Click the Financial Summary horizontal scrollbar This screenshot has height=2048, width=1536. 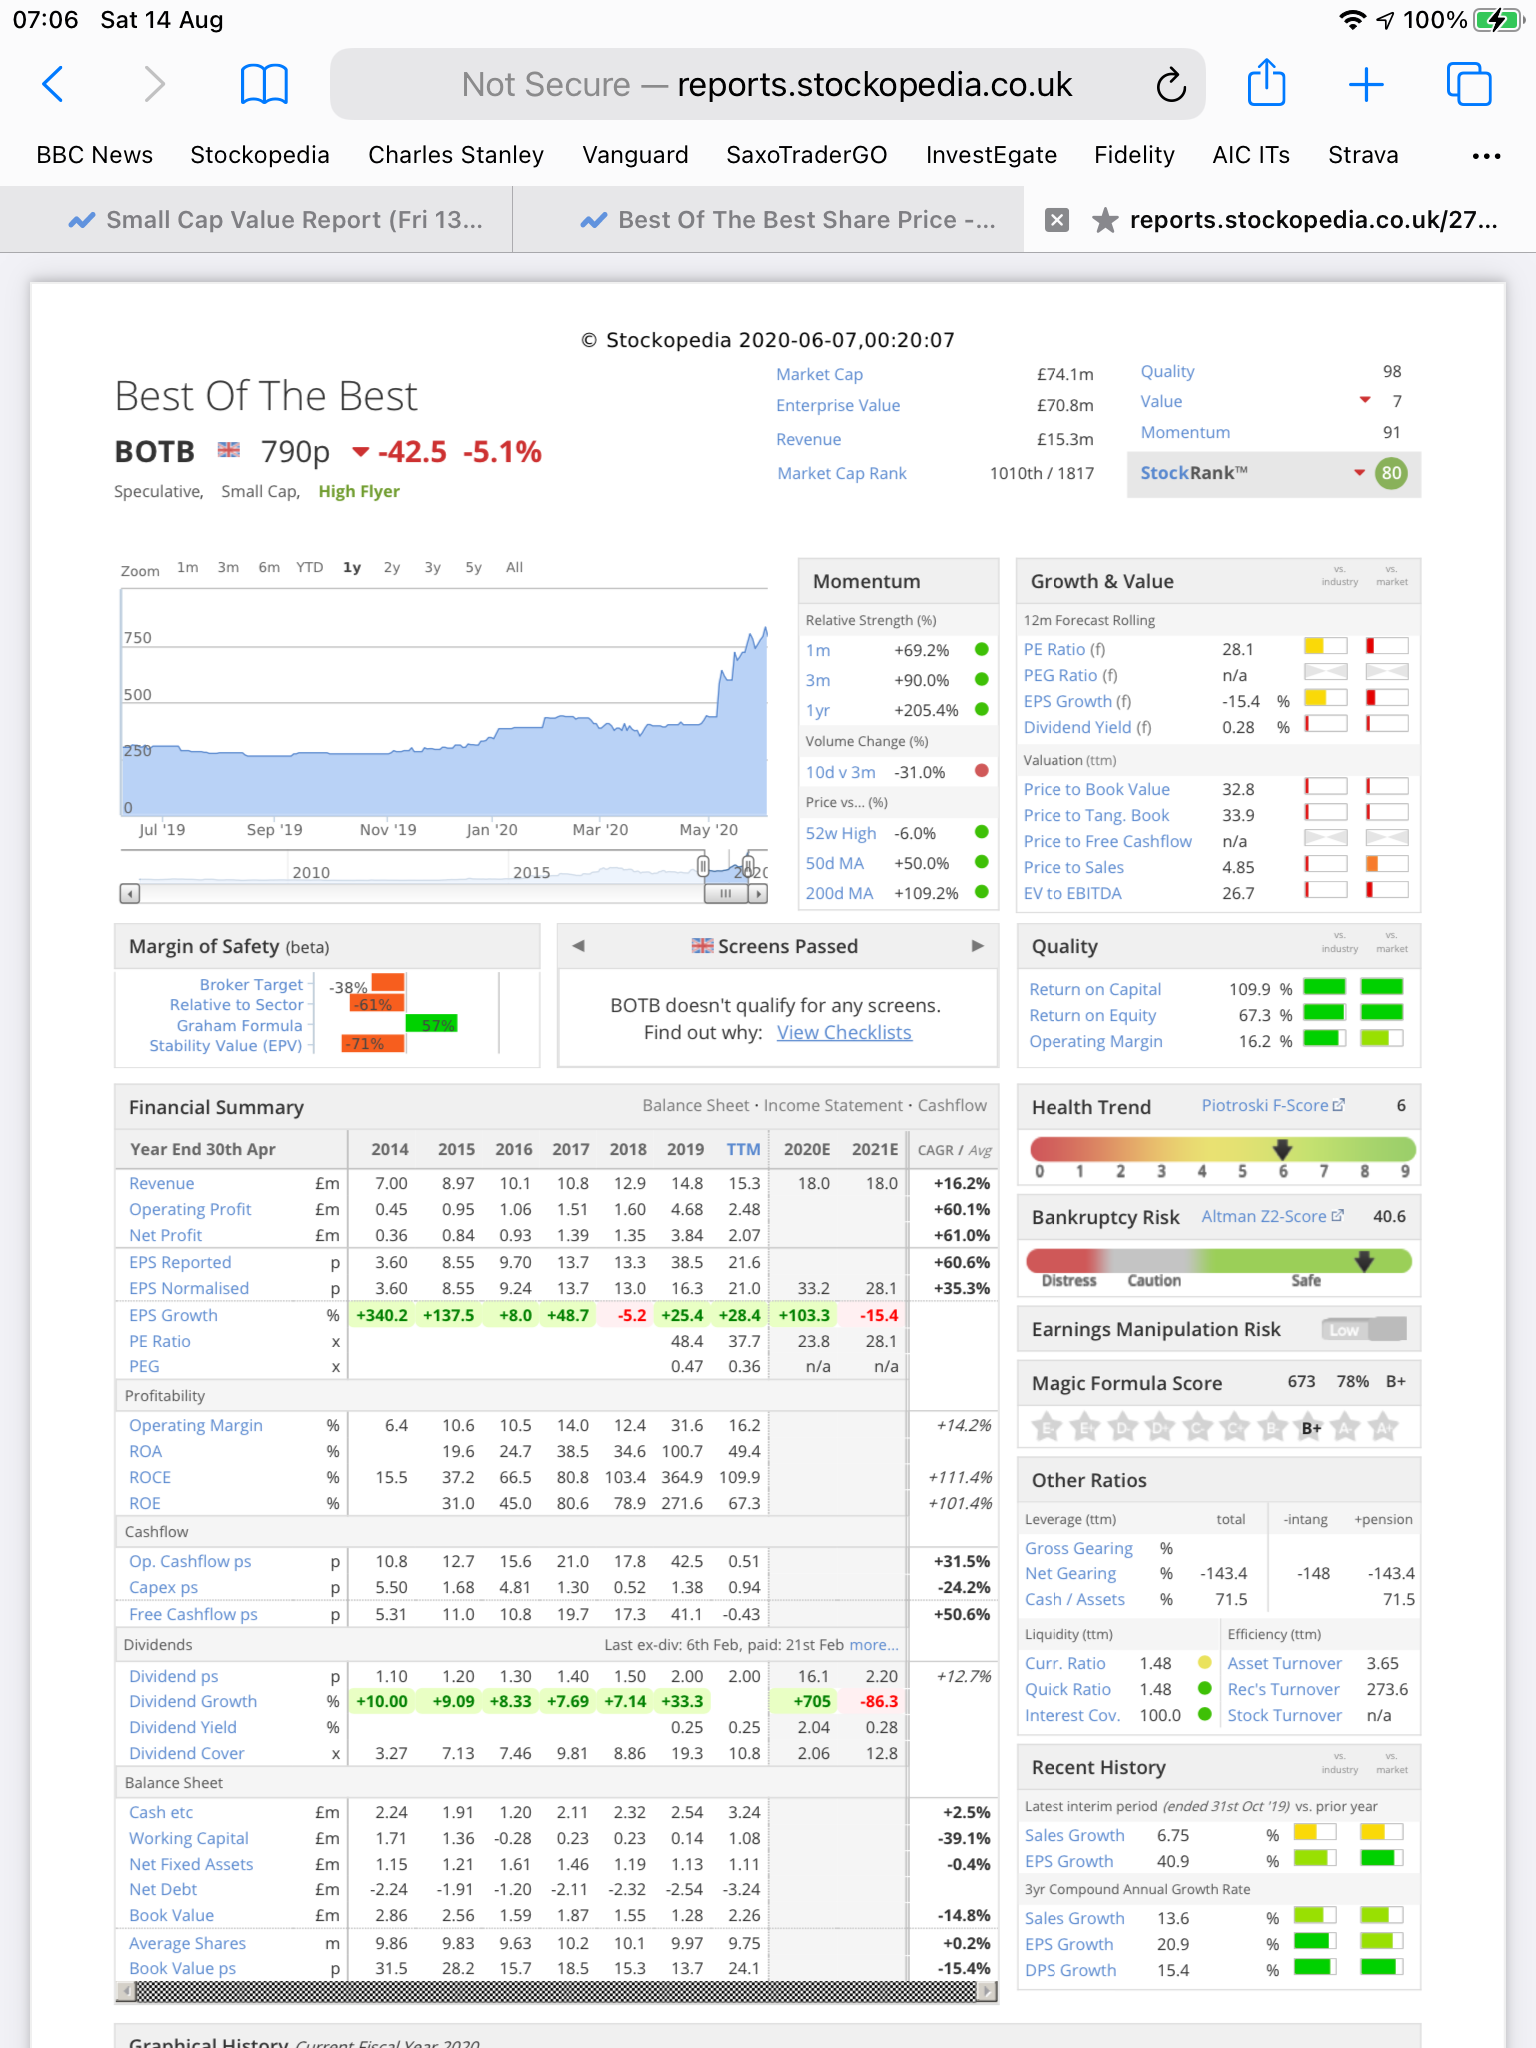[x=557, y=1991]
